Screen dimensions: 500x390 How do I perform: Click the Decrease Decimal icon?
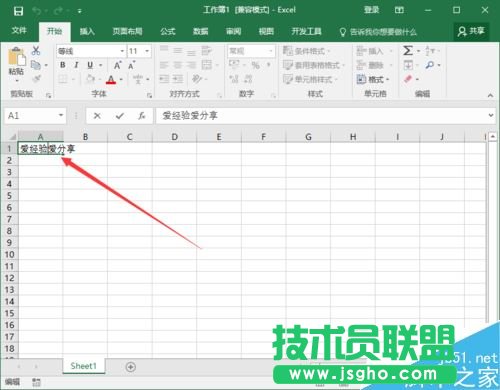point(248,79)
